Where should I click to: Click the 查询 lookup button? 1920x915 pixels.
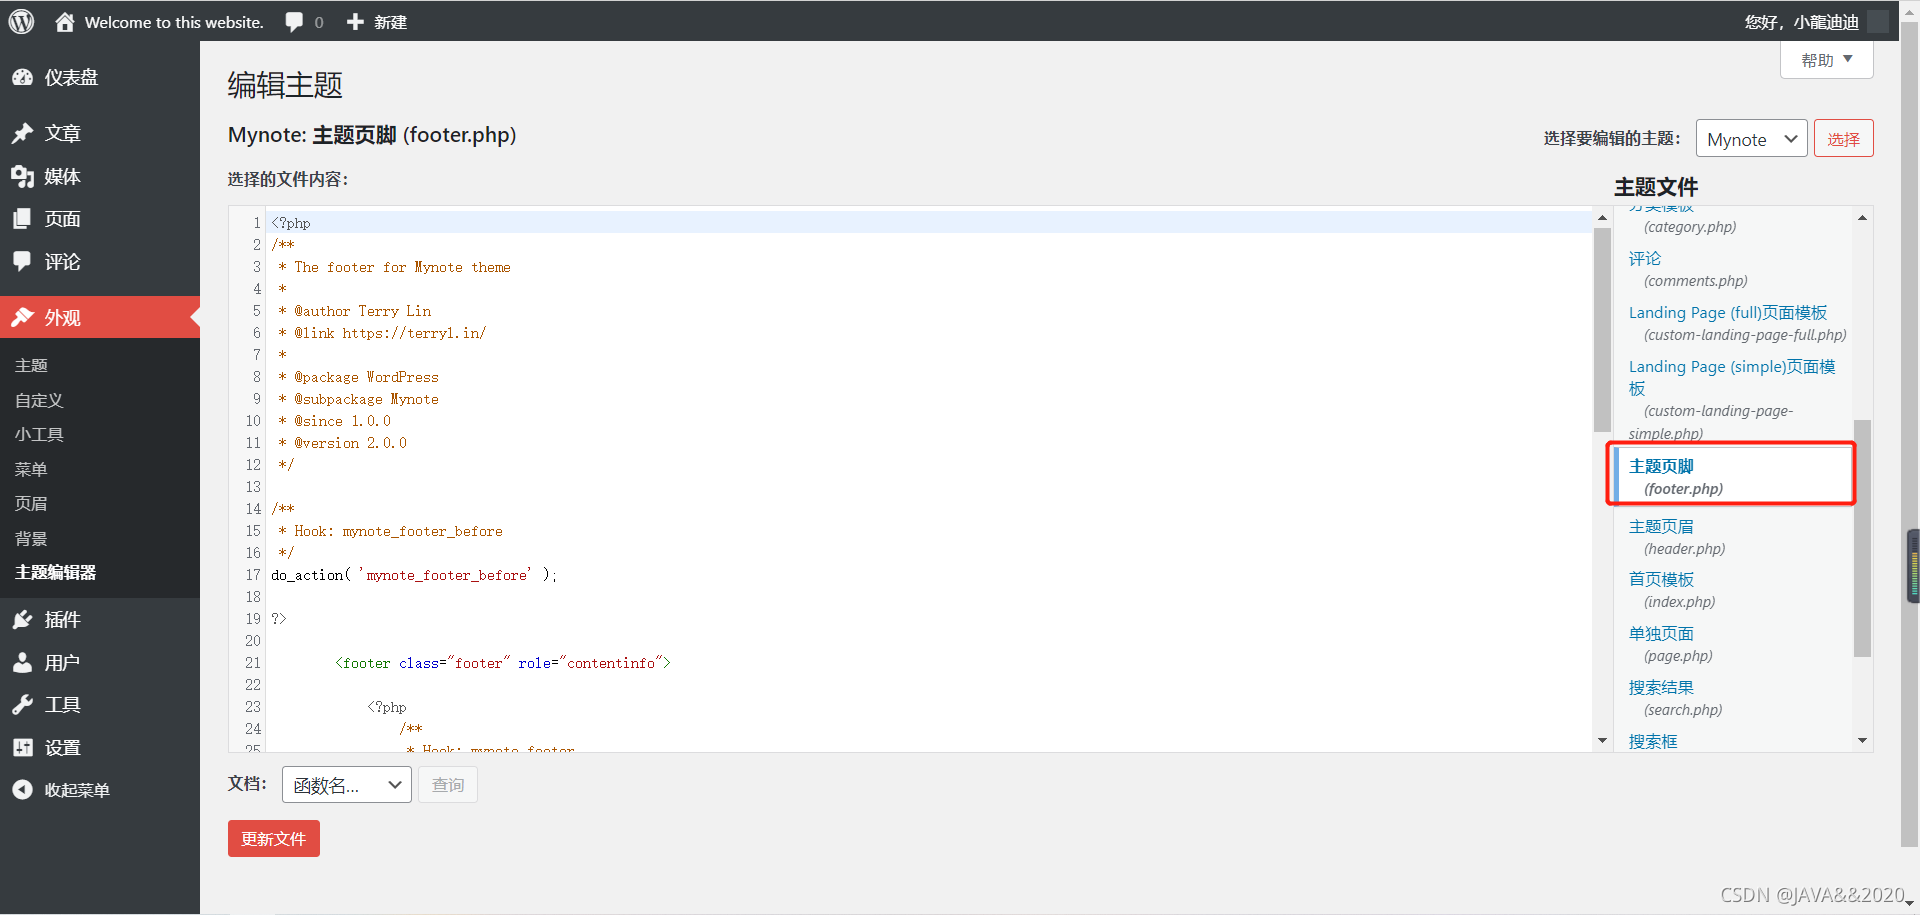447,785
